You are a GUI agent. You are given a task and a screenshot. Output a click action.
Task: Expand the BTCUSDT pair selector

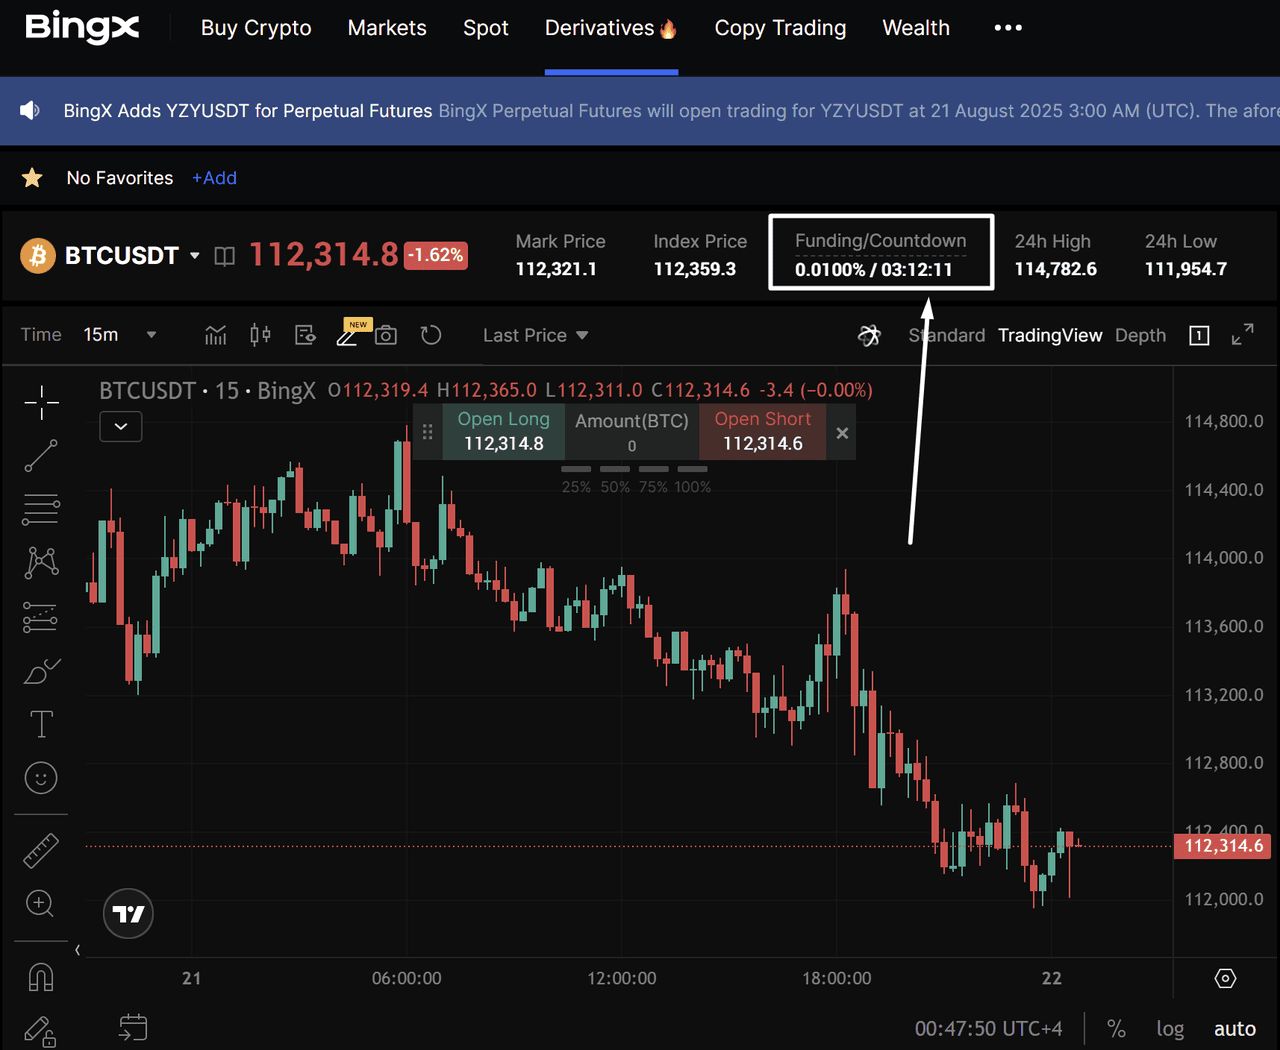pyautogui.click(x=194, y=256)
